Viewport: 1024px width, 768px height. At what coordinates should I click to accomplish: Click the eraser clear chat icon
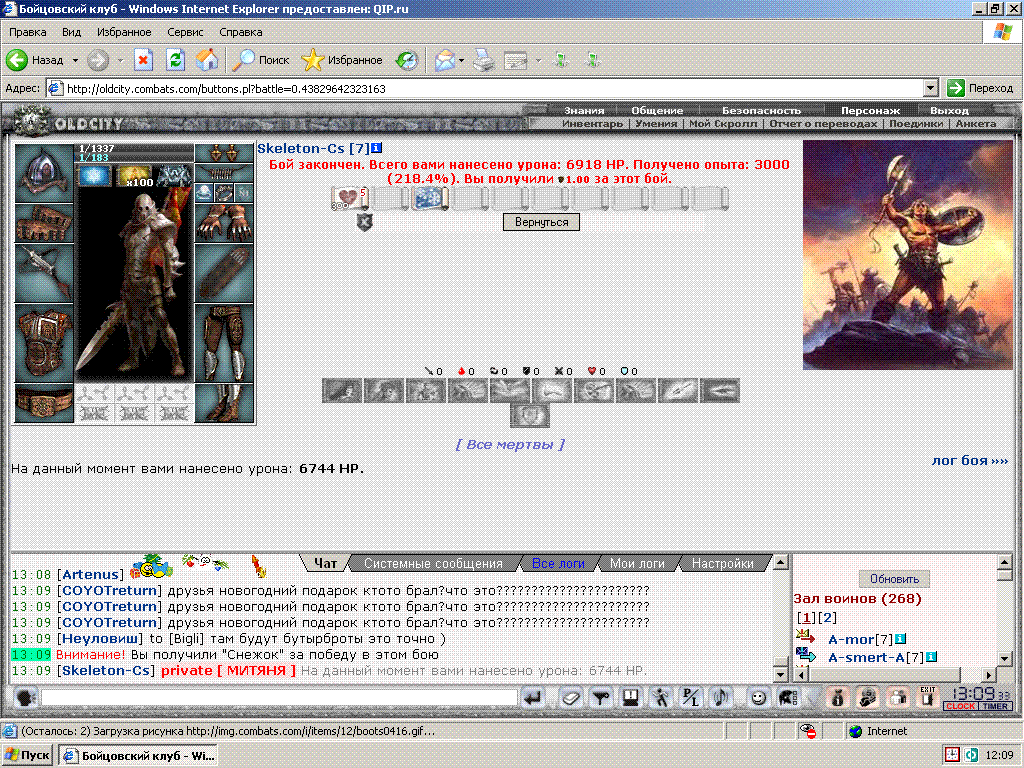coord(570,698)
